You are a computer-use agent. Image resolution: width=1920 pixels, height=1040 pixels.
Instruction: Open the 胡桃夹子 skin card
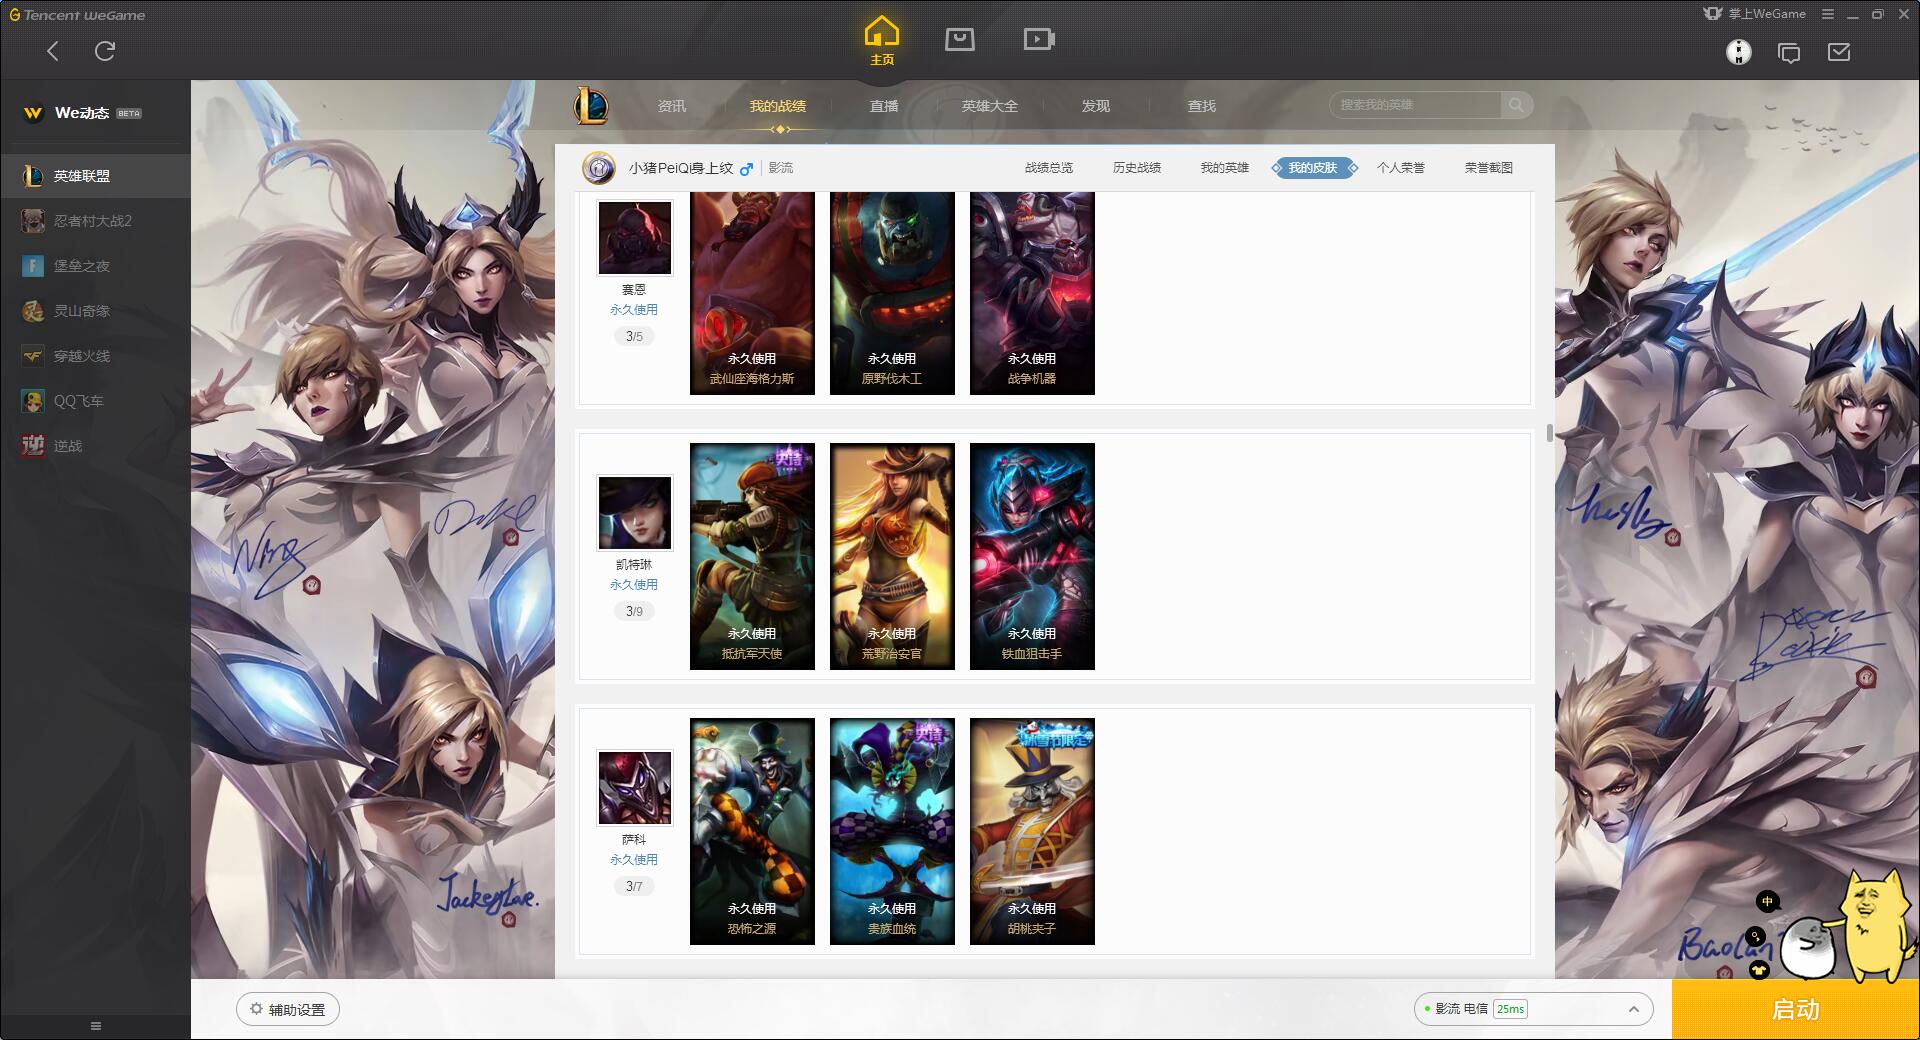click(x=1032, y=831)
